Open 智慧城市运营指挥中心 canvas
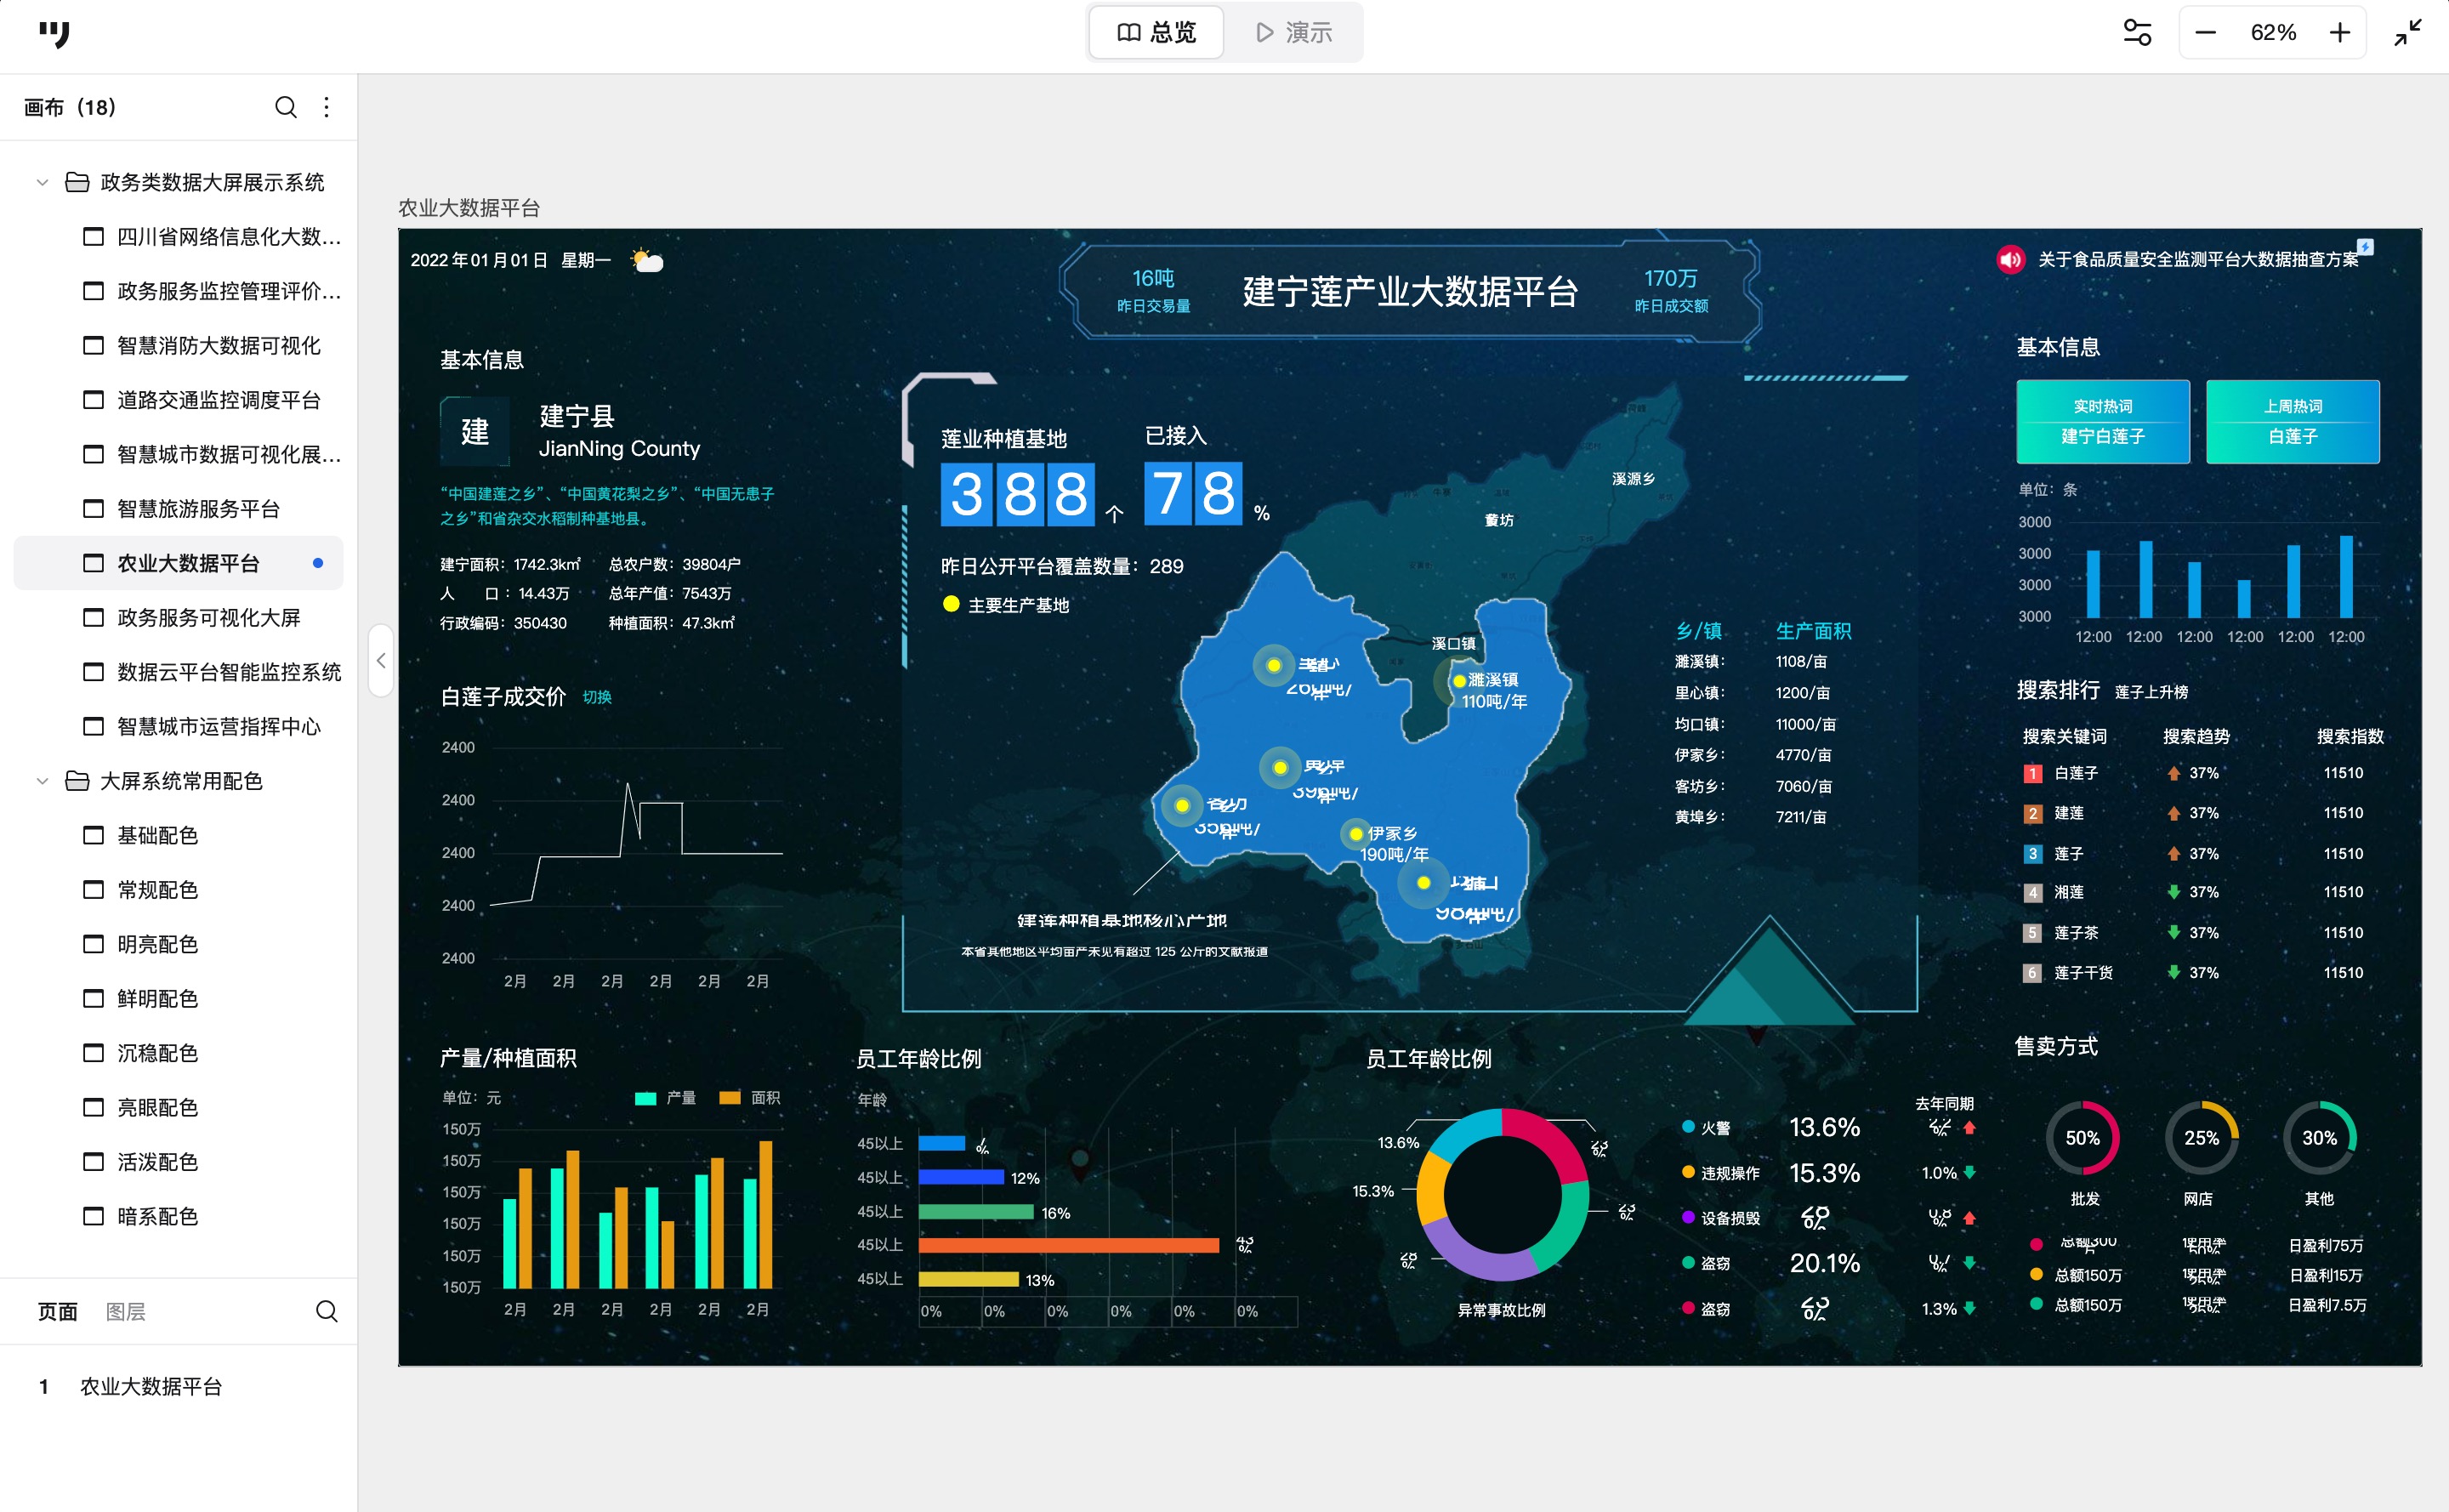 click(x=178, y=727)
